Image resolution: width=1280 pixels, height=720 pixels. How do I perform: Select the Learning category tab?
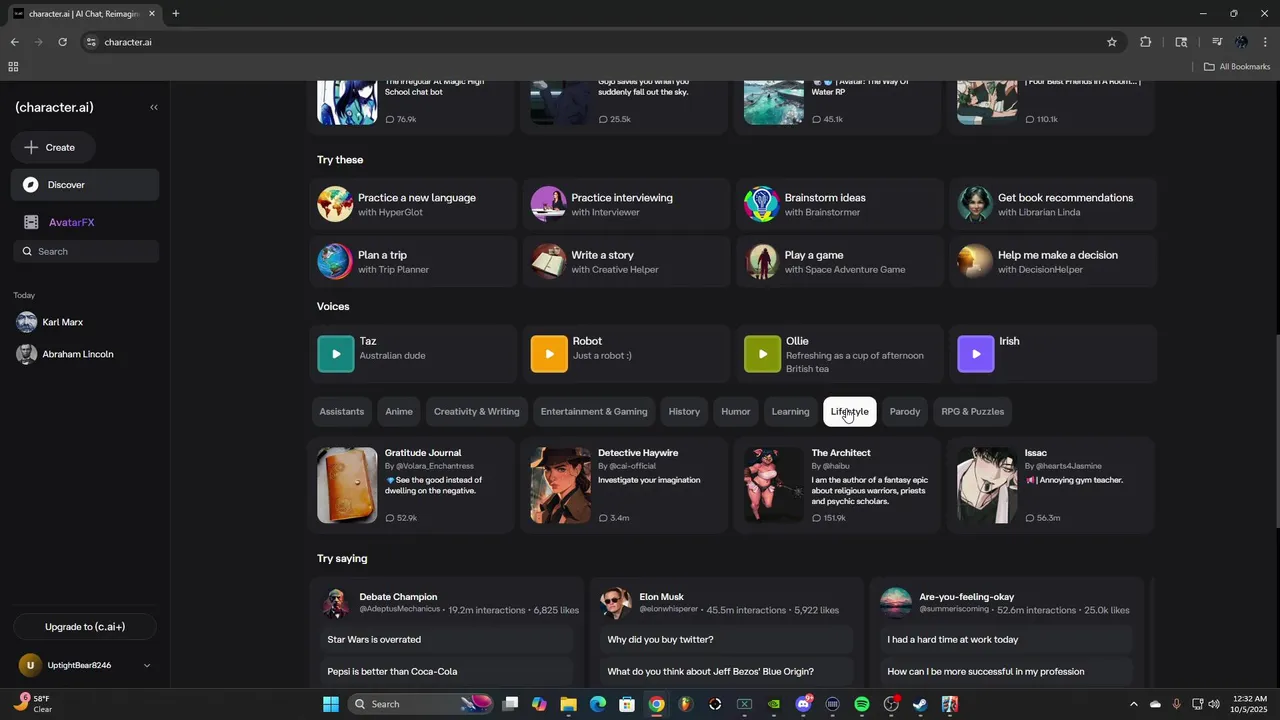790,411
